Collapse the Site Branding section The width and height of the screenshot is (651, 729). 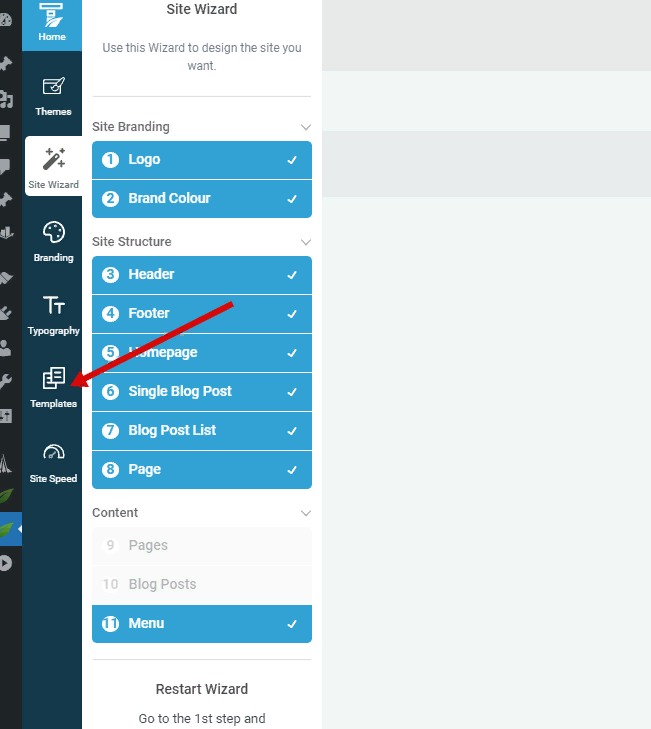tap(306, 127)
